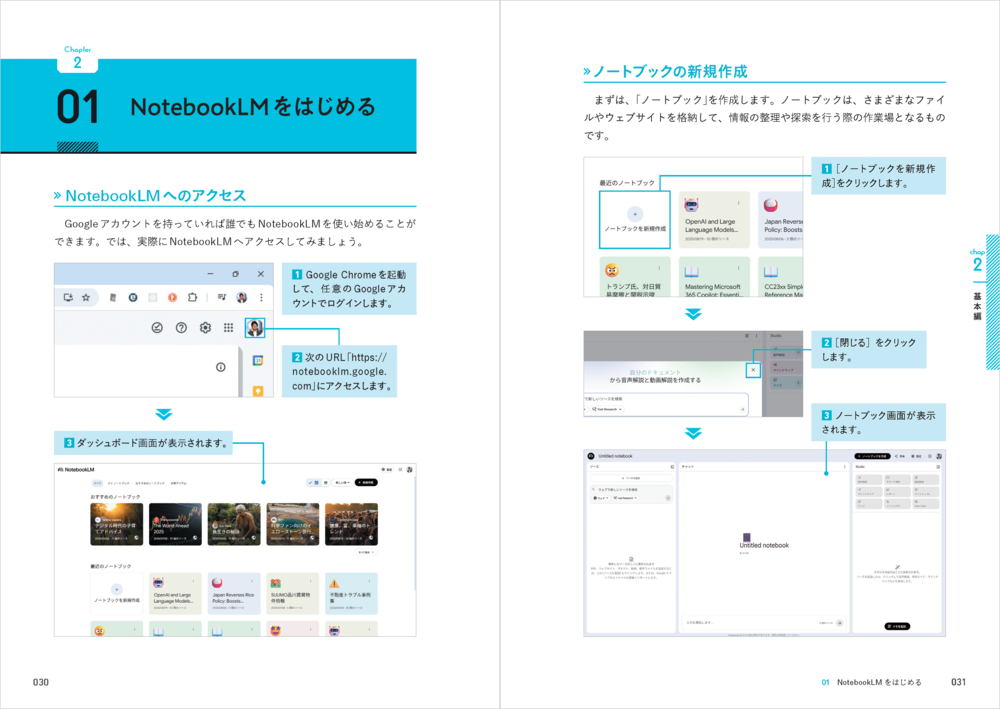The image size is (1000, 709).
Task: Close the dialog with the X button
Action: (751, 370)
